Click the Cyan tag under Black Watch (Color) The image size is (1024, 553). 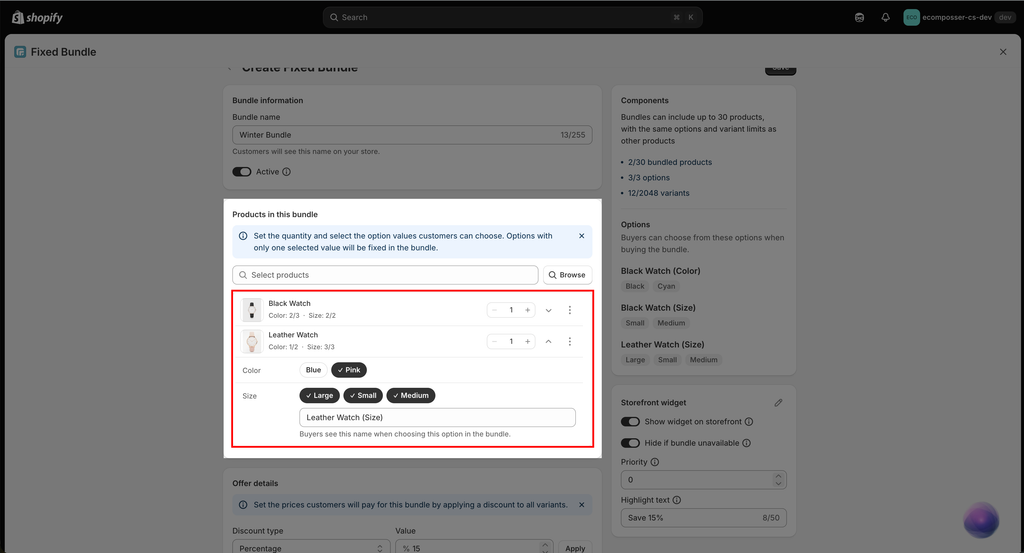tap(666, 286)
